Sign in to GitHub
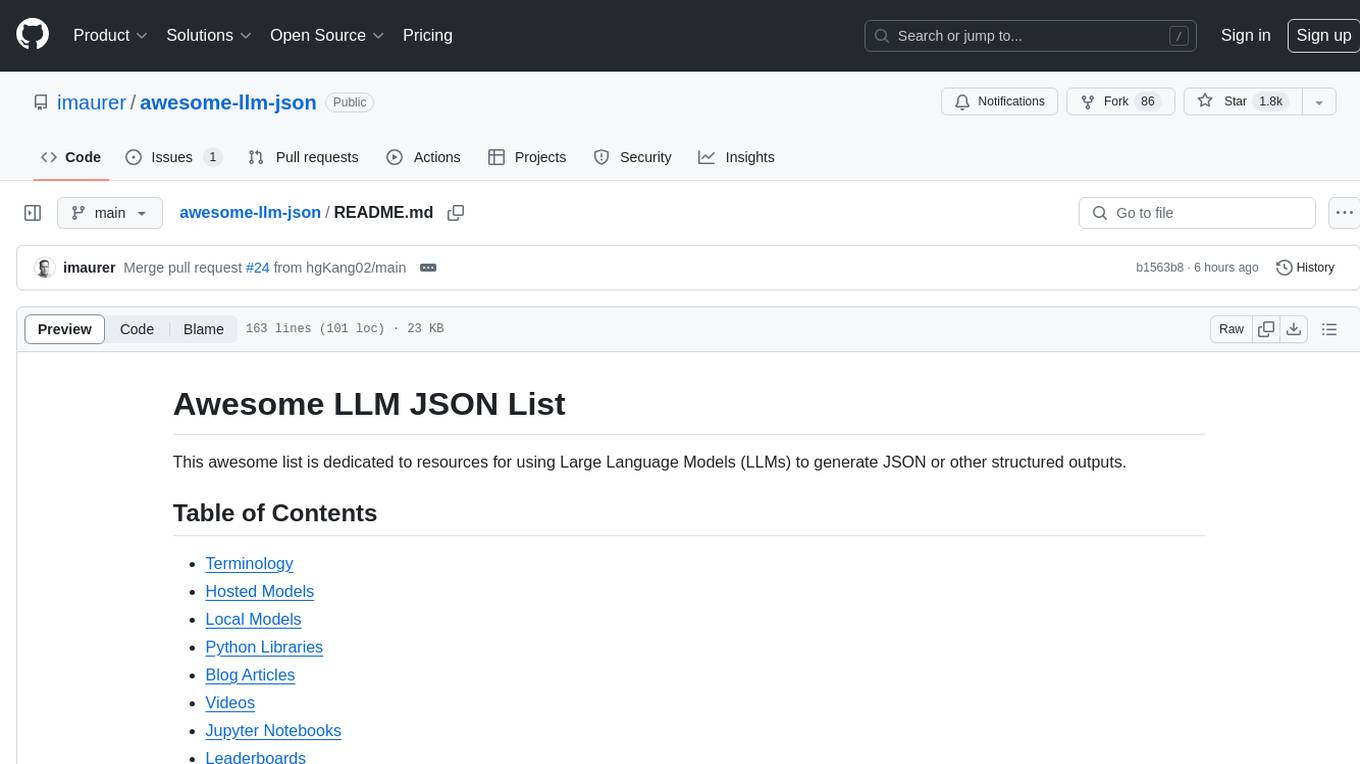 [1245, 35]
